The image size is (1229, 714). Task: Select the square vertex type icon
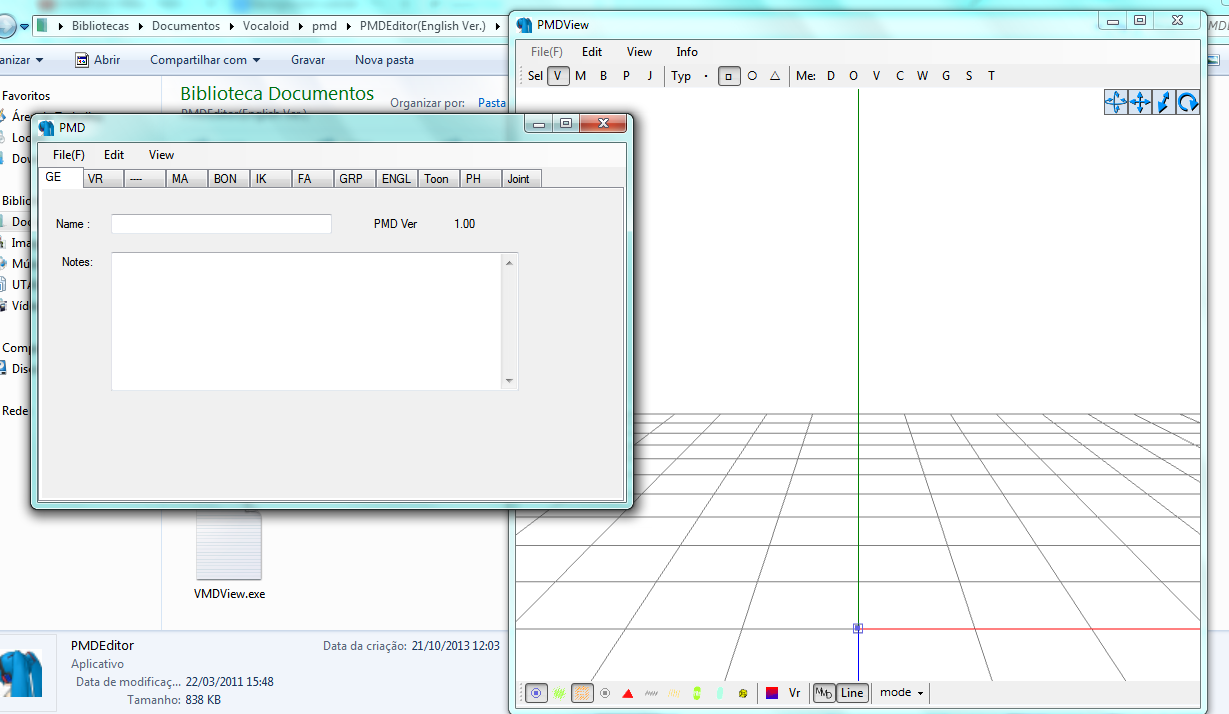pyautogui.click(x=729, y=75)
